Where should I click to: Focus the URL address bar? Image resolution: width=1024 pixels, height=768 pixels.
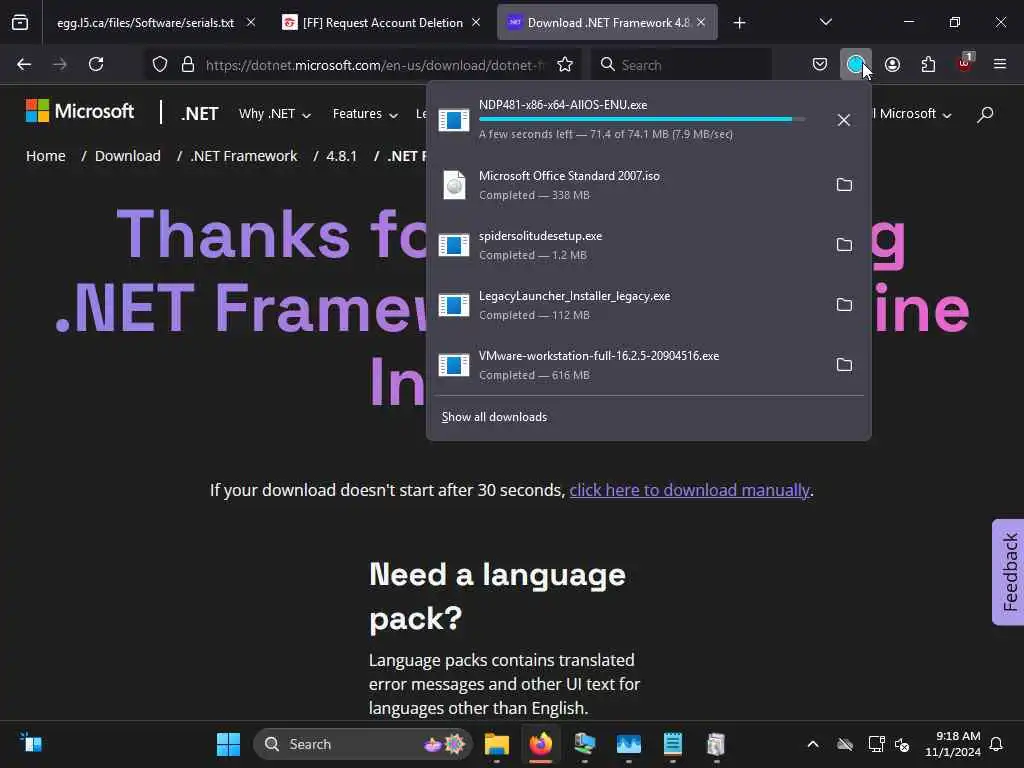(374, 65)
